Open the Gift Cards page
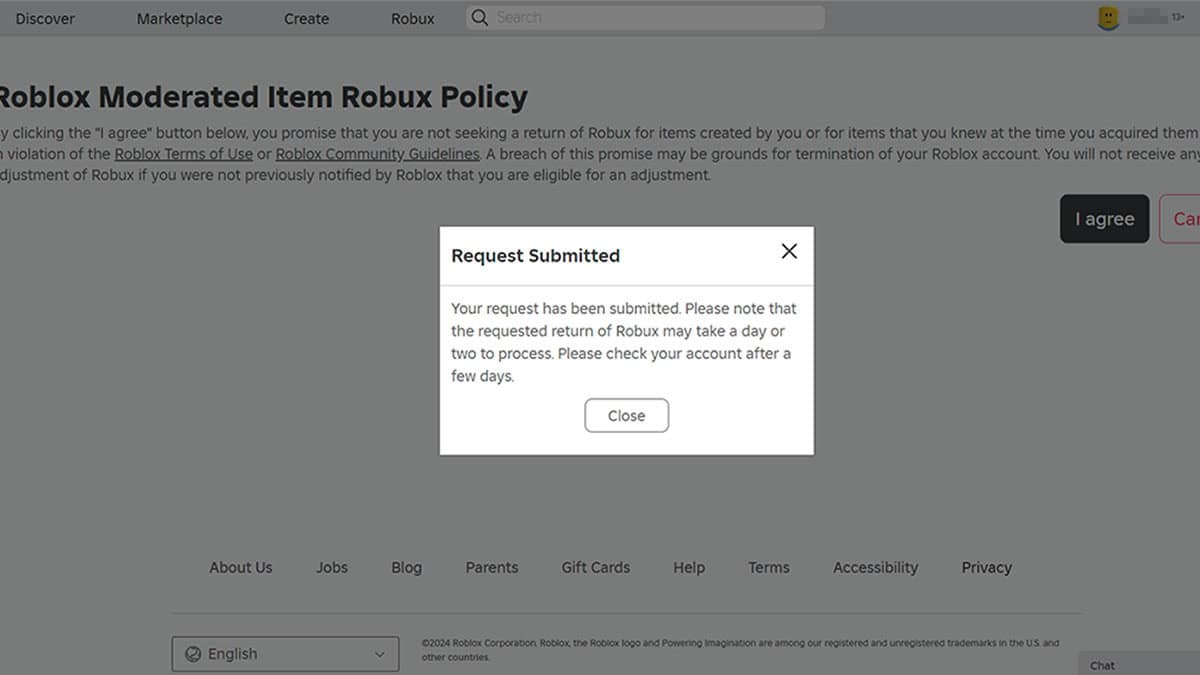1200x675 pixels. point(595,567)
